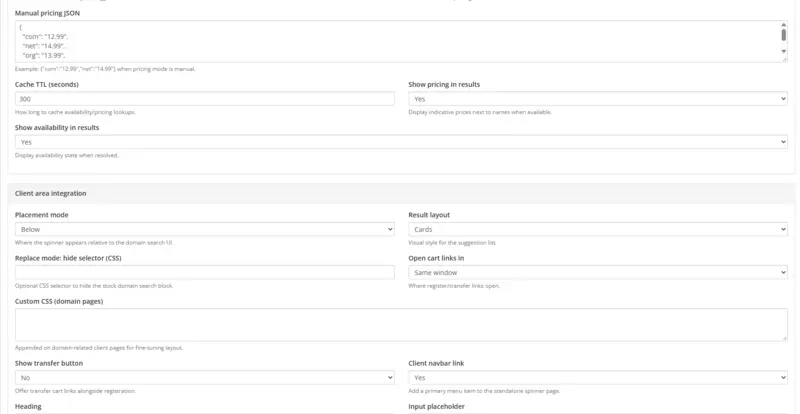
Task: Open the Open cart links in dropdown
Action: click(x=597, y=273)
